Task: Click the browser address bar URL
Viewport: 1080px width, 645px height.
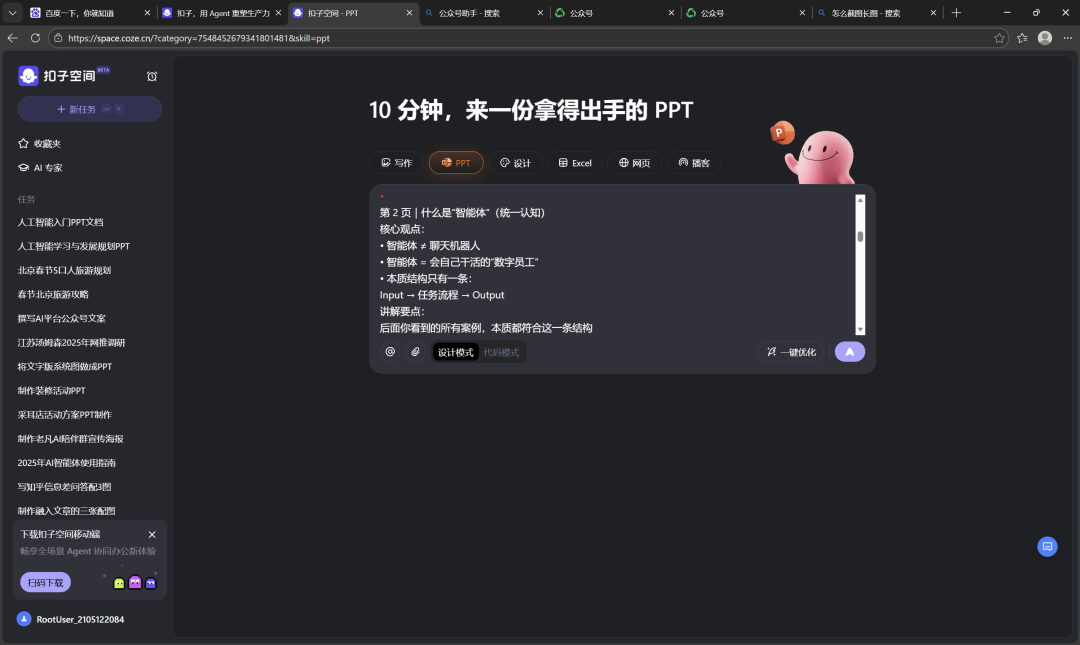Action: (x=199, y=38)
